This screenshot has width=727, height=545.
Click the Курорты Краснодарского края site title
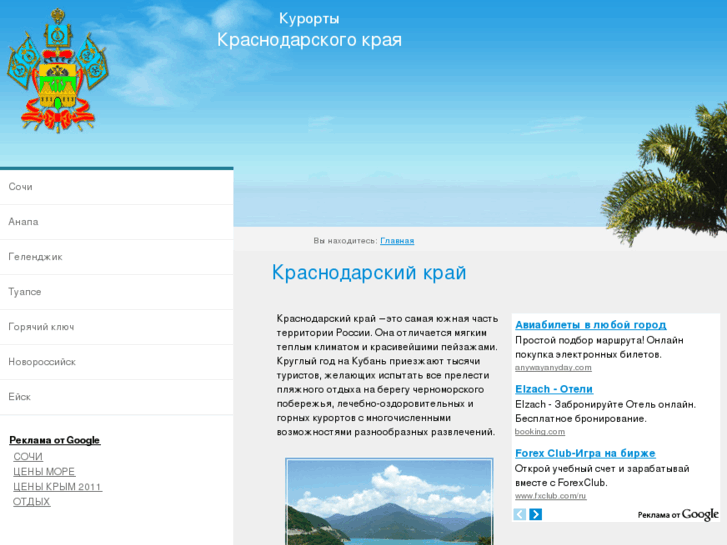(x=309, y=30)
